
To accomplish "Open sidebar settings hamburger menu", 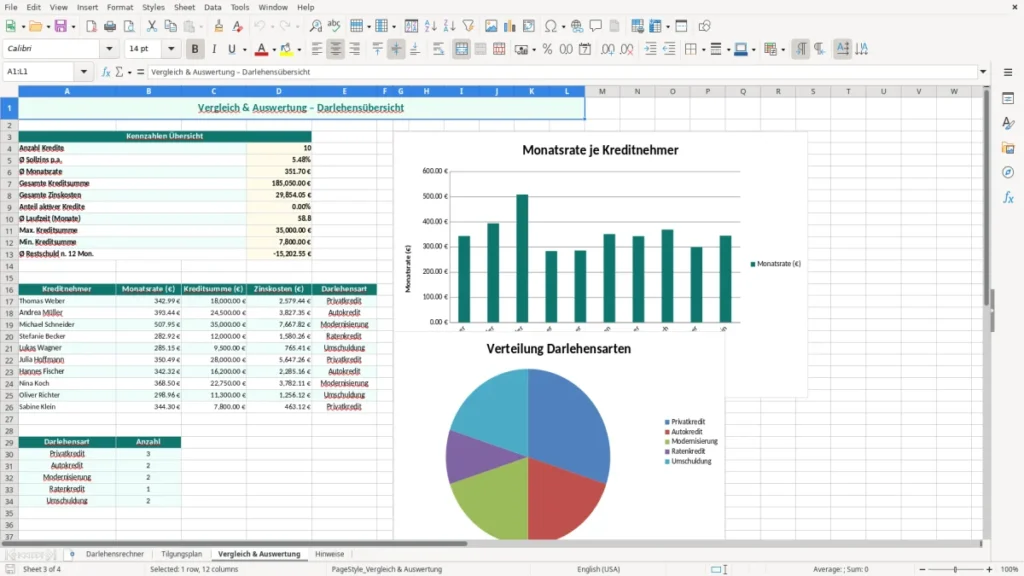I will point(1008,72).
